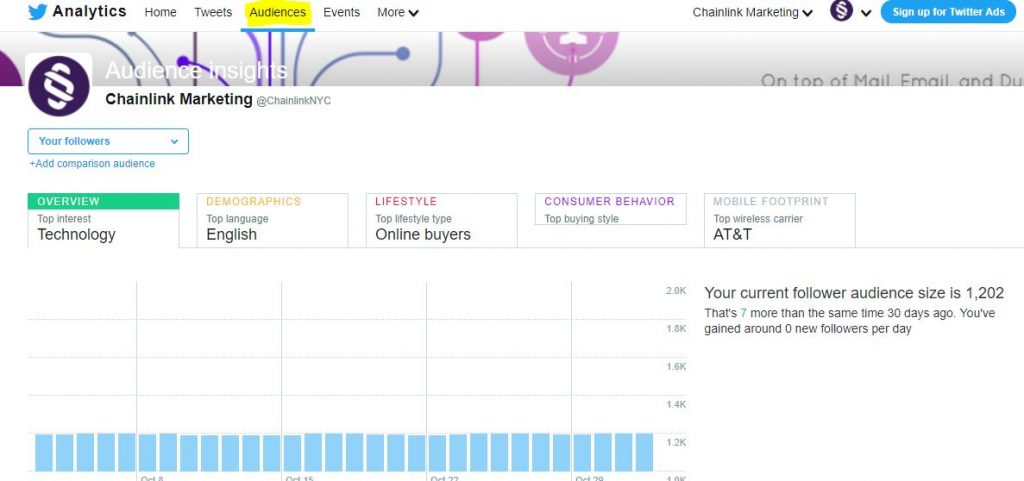Click the @ChainlinkNYC handle
This screenshot has height=481, width=1024.
pyautogui.click(x=294, y=101)
